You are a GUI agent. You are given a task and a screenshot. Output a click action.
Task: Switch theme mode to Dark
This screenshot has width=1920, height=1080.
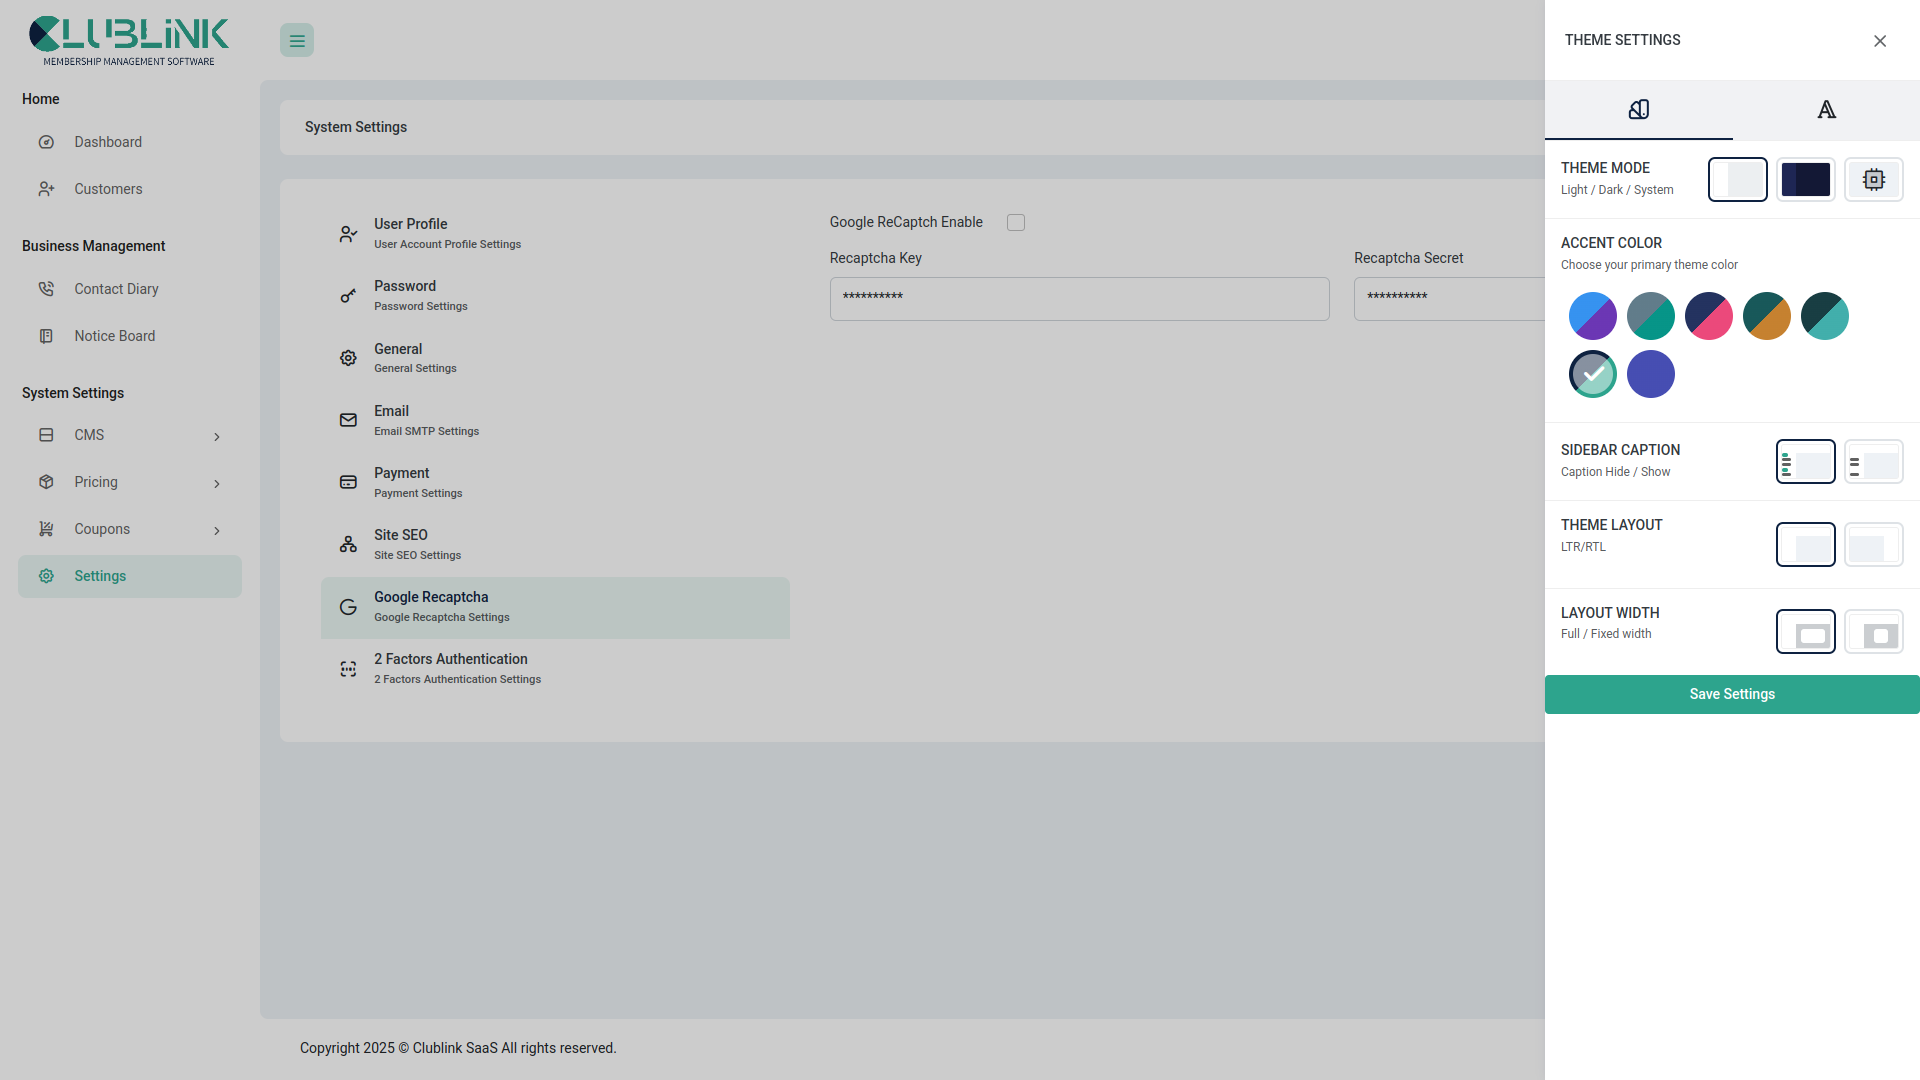point(1806,179)
